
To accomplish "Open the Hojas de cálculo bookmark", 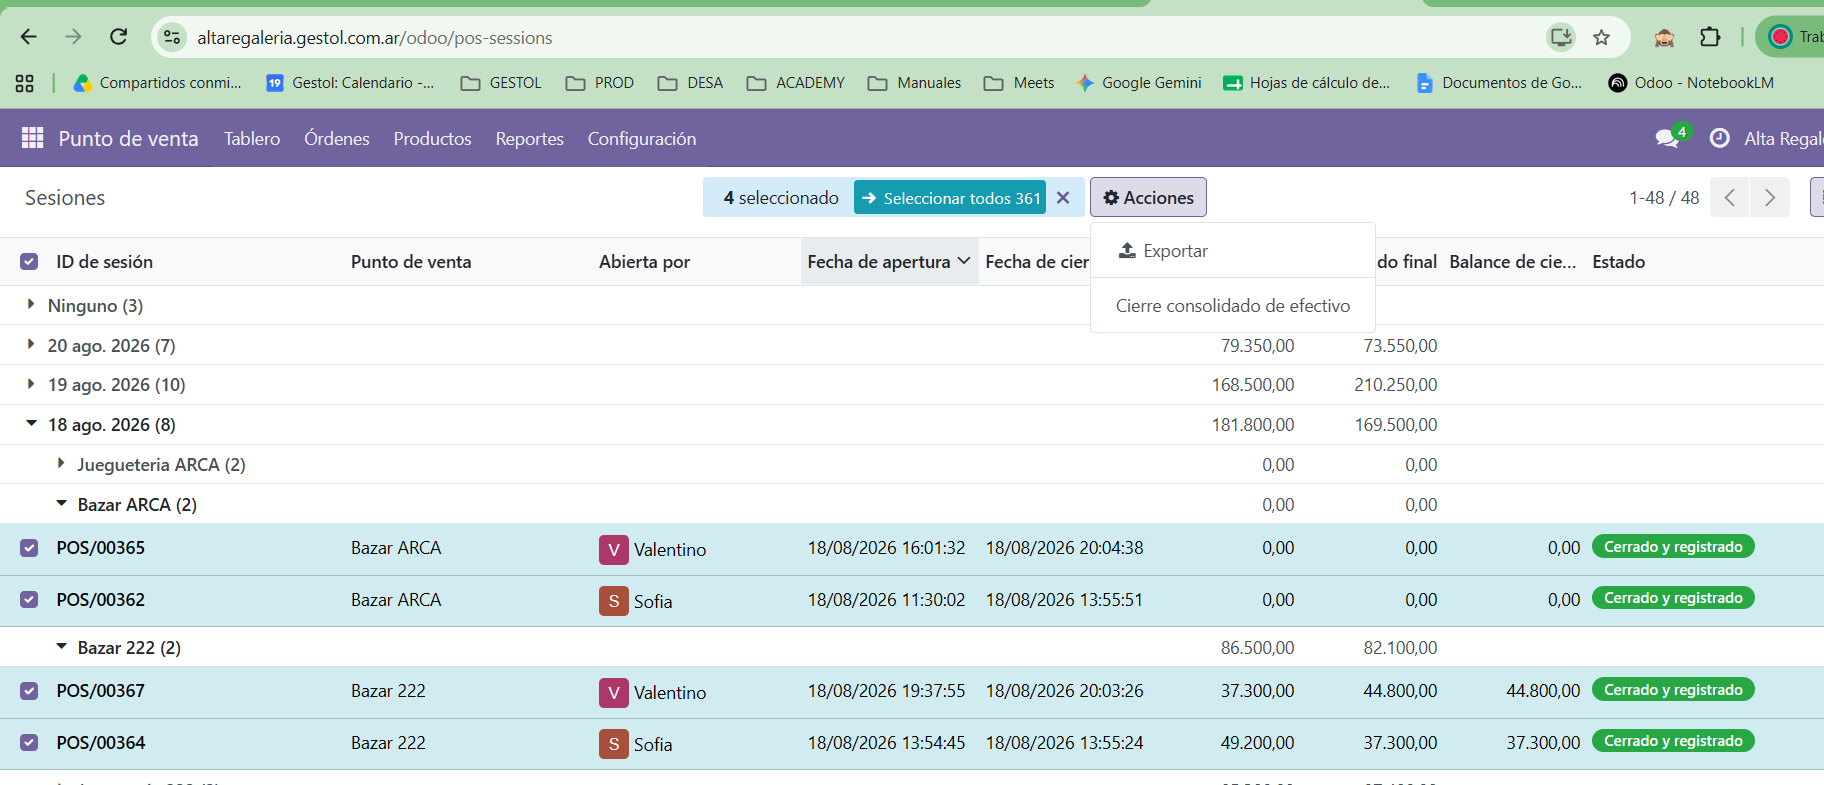I will (x=1307, y=83).
